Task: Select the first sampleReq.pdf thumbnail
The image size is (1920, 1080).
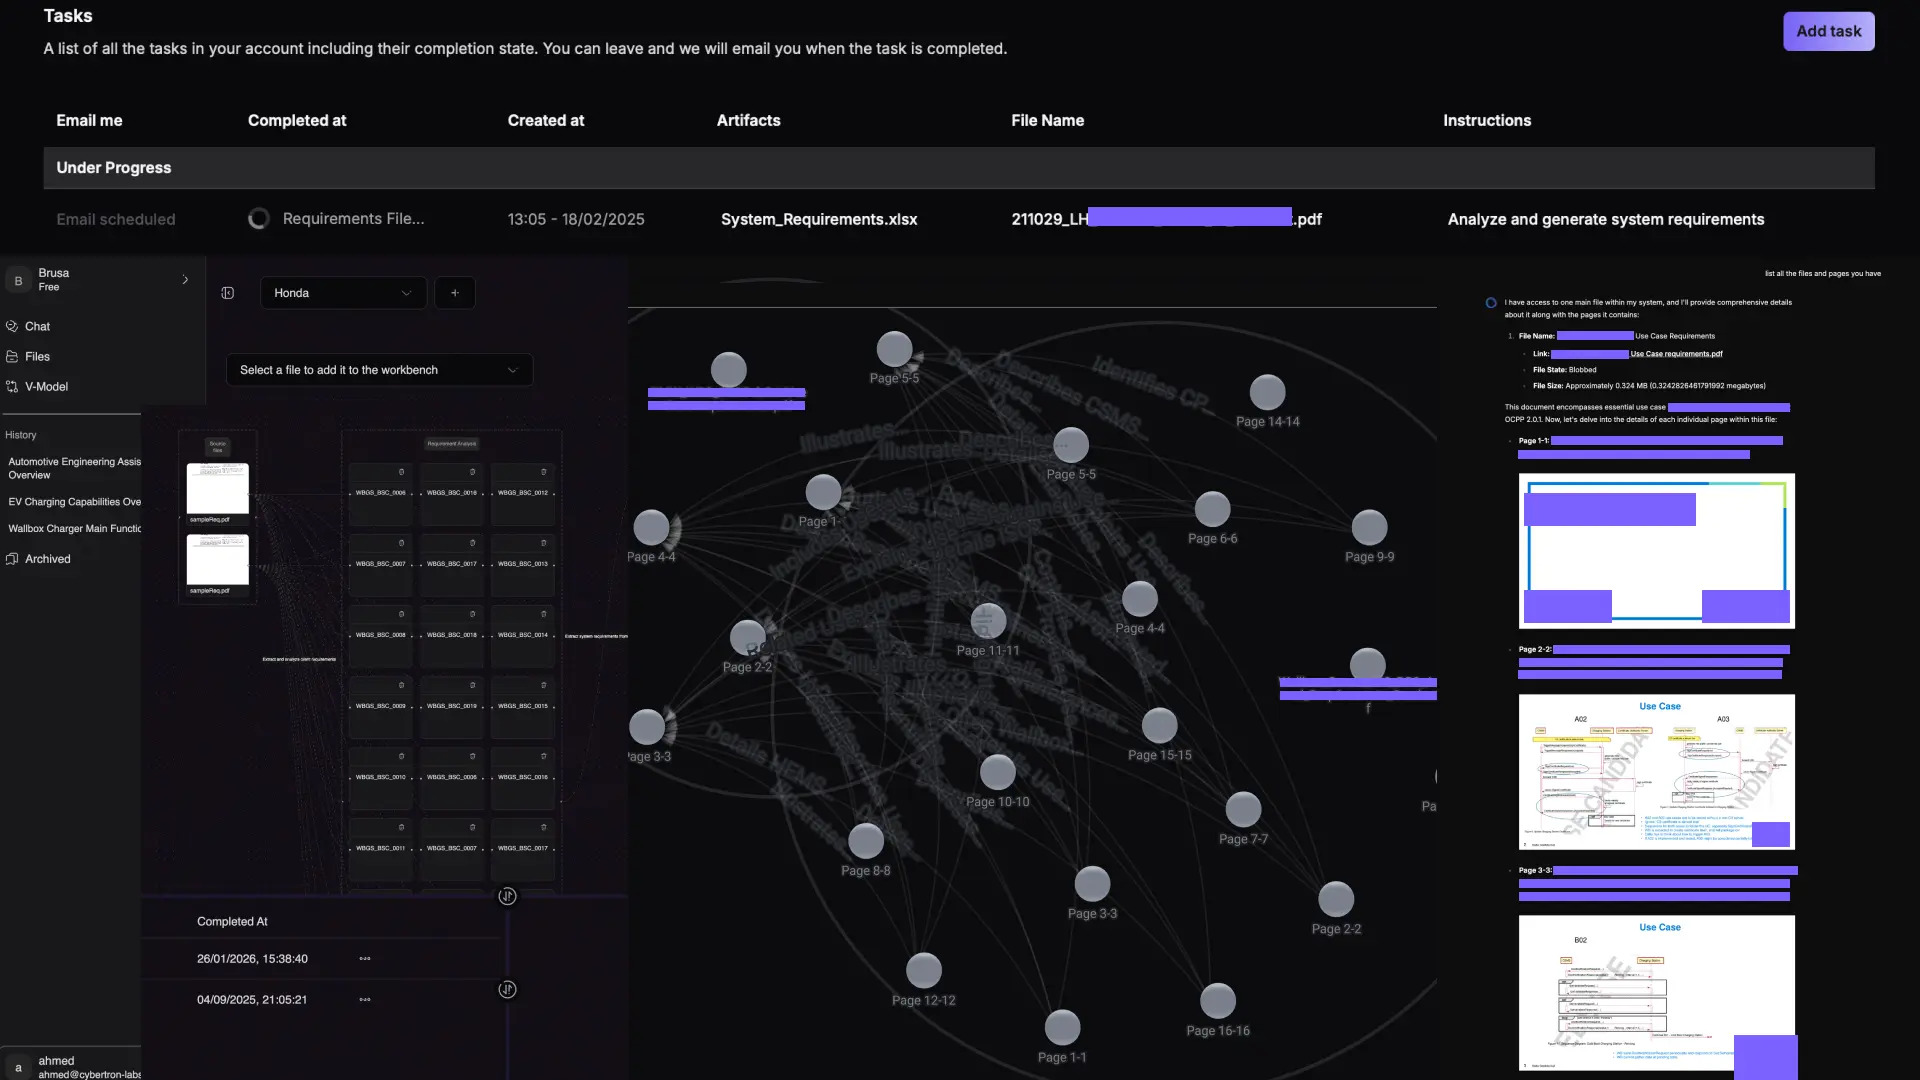Action: click(x=217, y=488)
